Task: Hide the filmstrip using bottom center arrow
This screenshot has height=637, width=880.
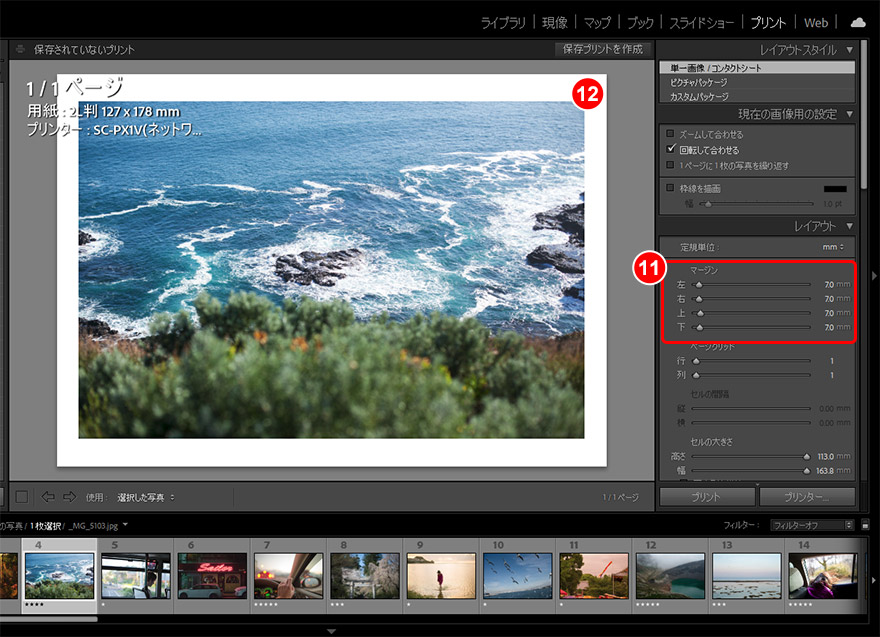Action: 331,631
